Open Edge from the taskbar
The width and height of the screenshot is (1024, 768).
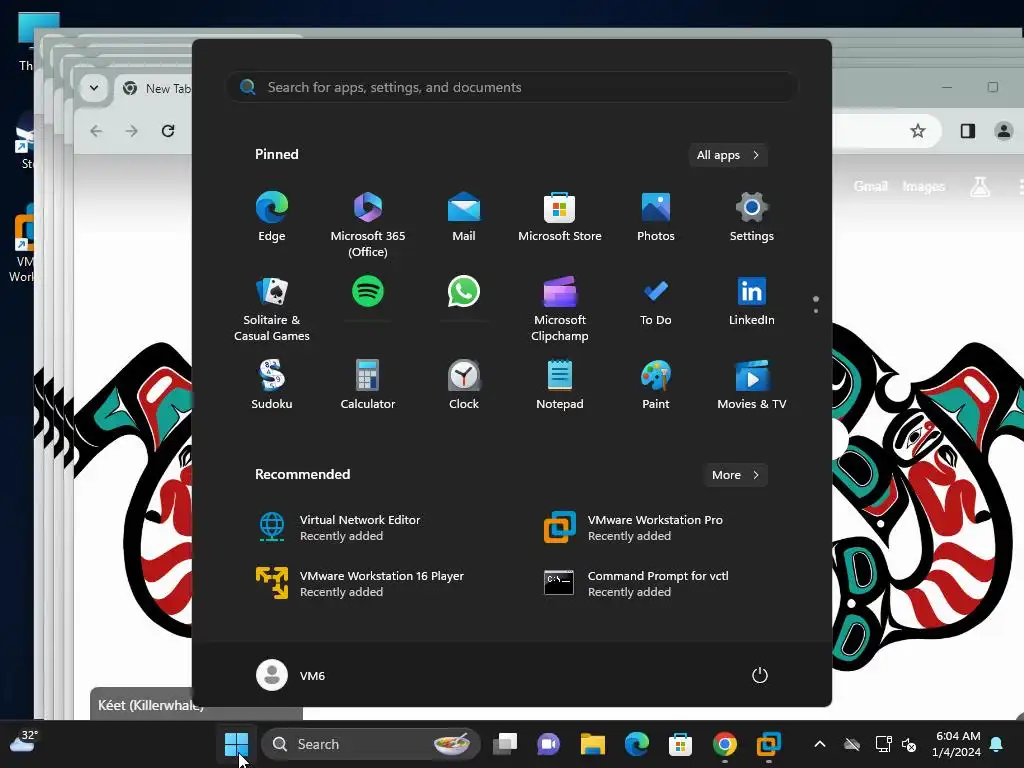(637, 744)
